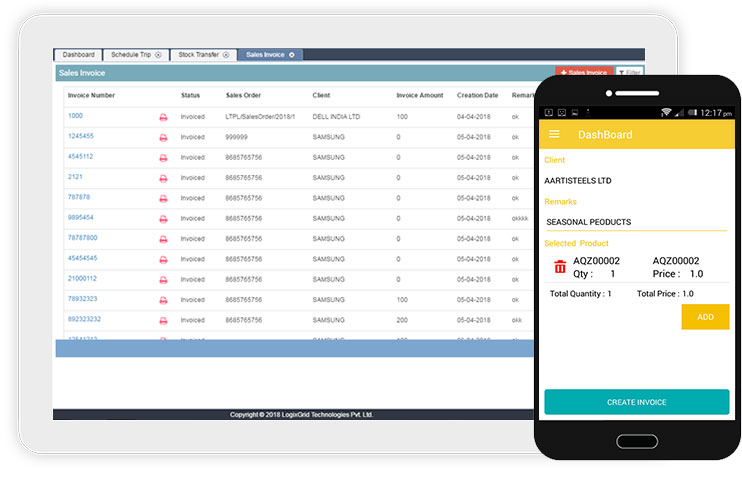Print invoice 45454545
This screenshot has height=478, width=742.
(x=163, y=260)
